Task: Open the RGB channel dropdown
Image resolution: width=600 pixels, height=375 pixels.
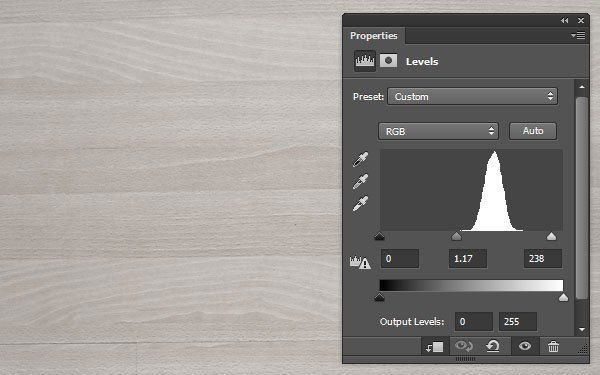Action: [438, 131]
